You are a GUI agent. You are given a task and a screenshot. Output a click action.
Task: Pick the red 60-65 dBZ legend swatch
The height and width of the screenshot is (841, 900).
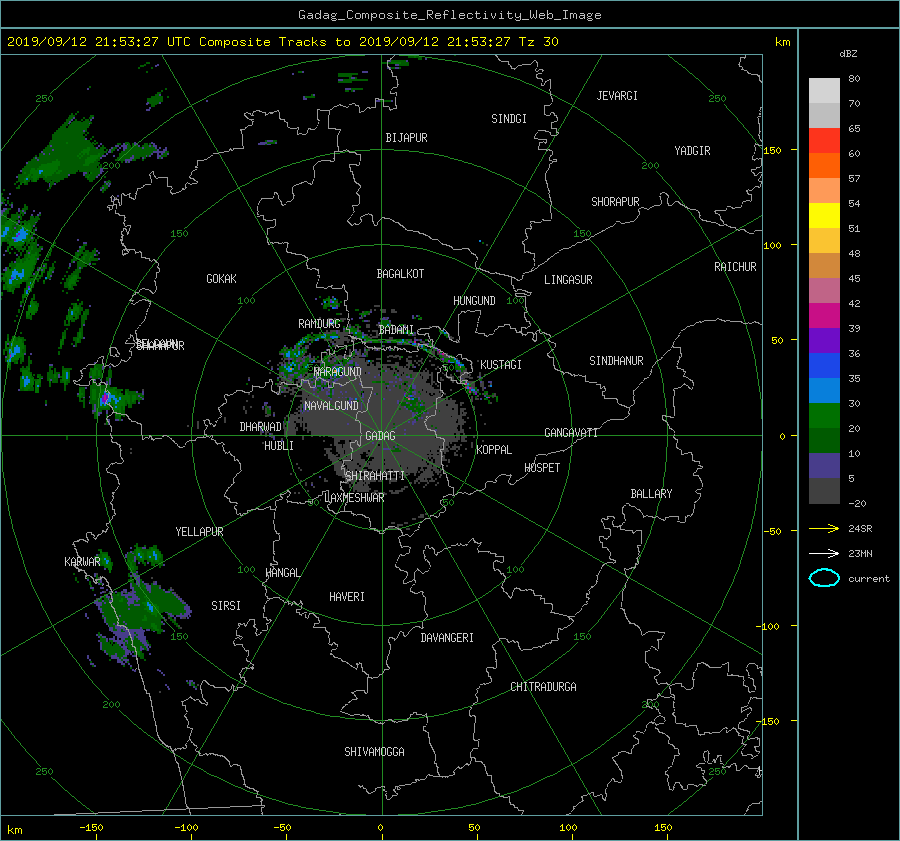824,141
